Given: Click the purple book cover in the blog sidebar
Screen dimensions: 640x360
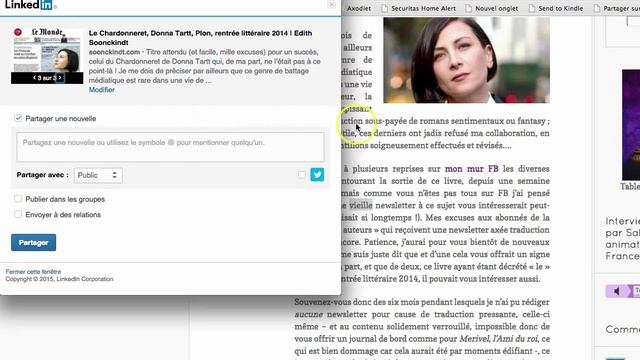Looking at the screenshot, I should [x=631, y=124].
